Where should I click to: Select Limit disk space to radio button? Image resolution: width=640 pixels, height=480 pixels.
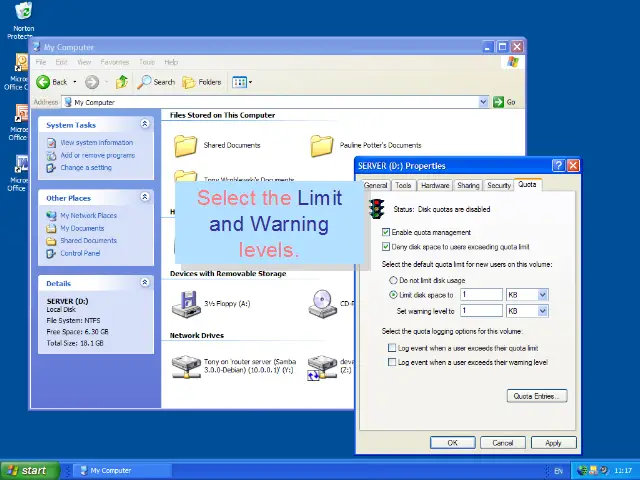393,295
